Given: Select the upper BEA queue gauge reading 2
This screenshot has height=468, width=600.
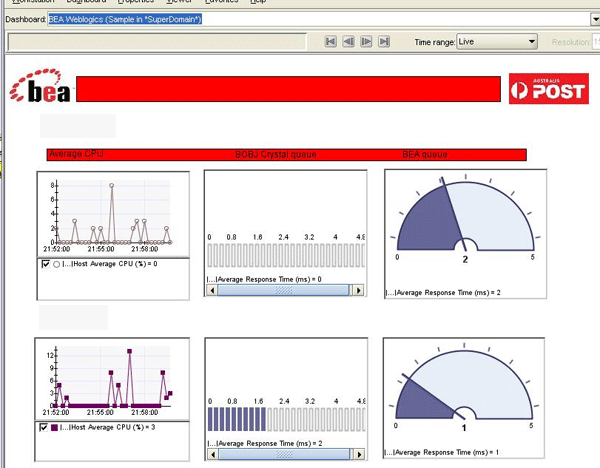Looking at the screenshot, I should (465, 218).
